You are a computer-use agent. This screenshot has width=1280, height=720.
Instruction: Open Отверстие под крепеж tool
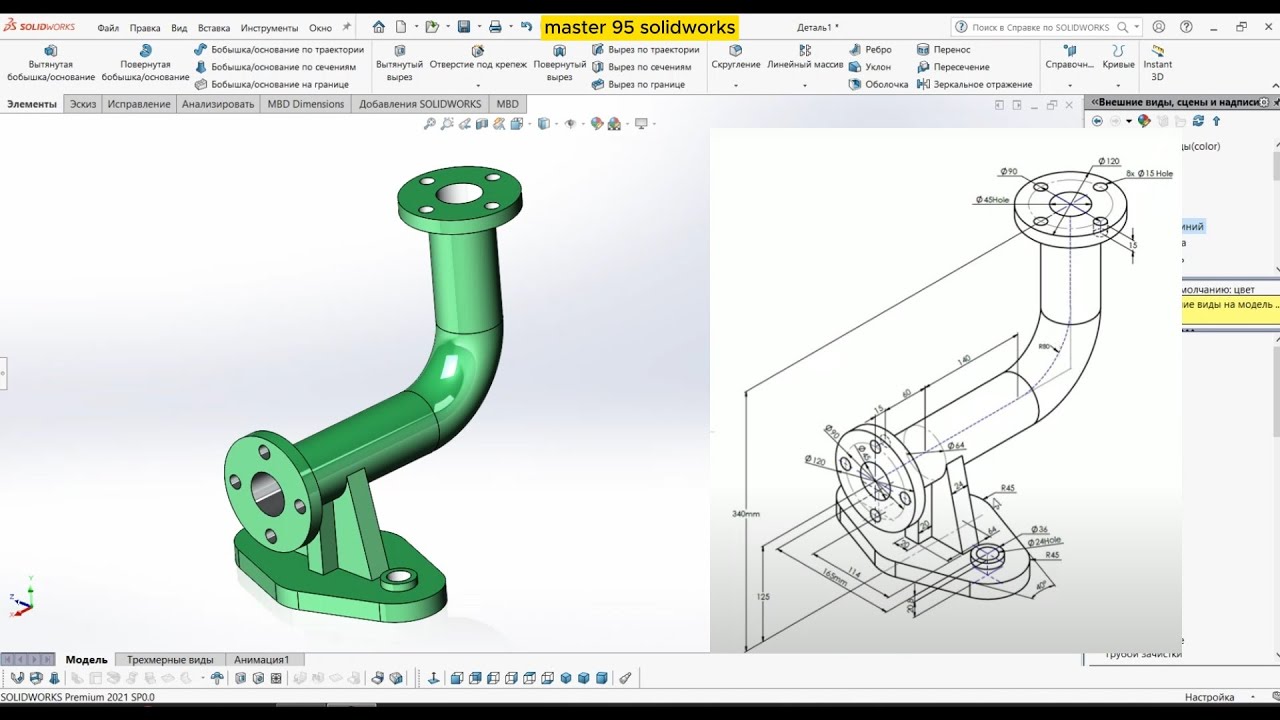[478, 57]
